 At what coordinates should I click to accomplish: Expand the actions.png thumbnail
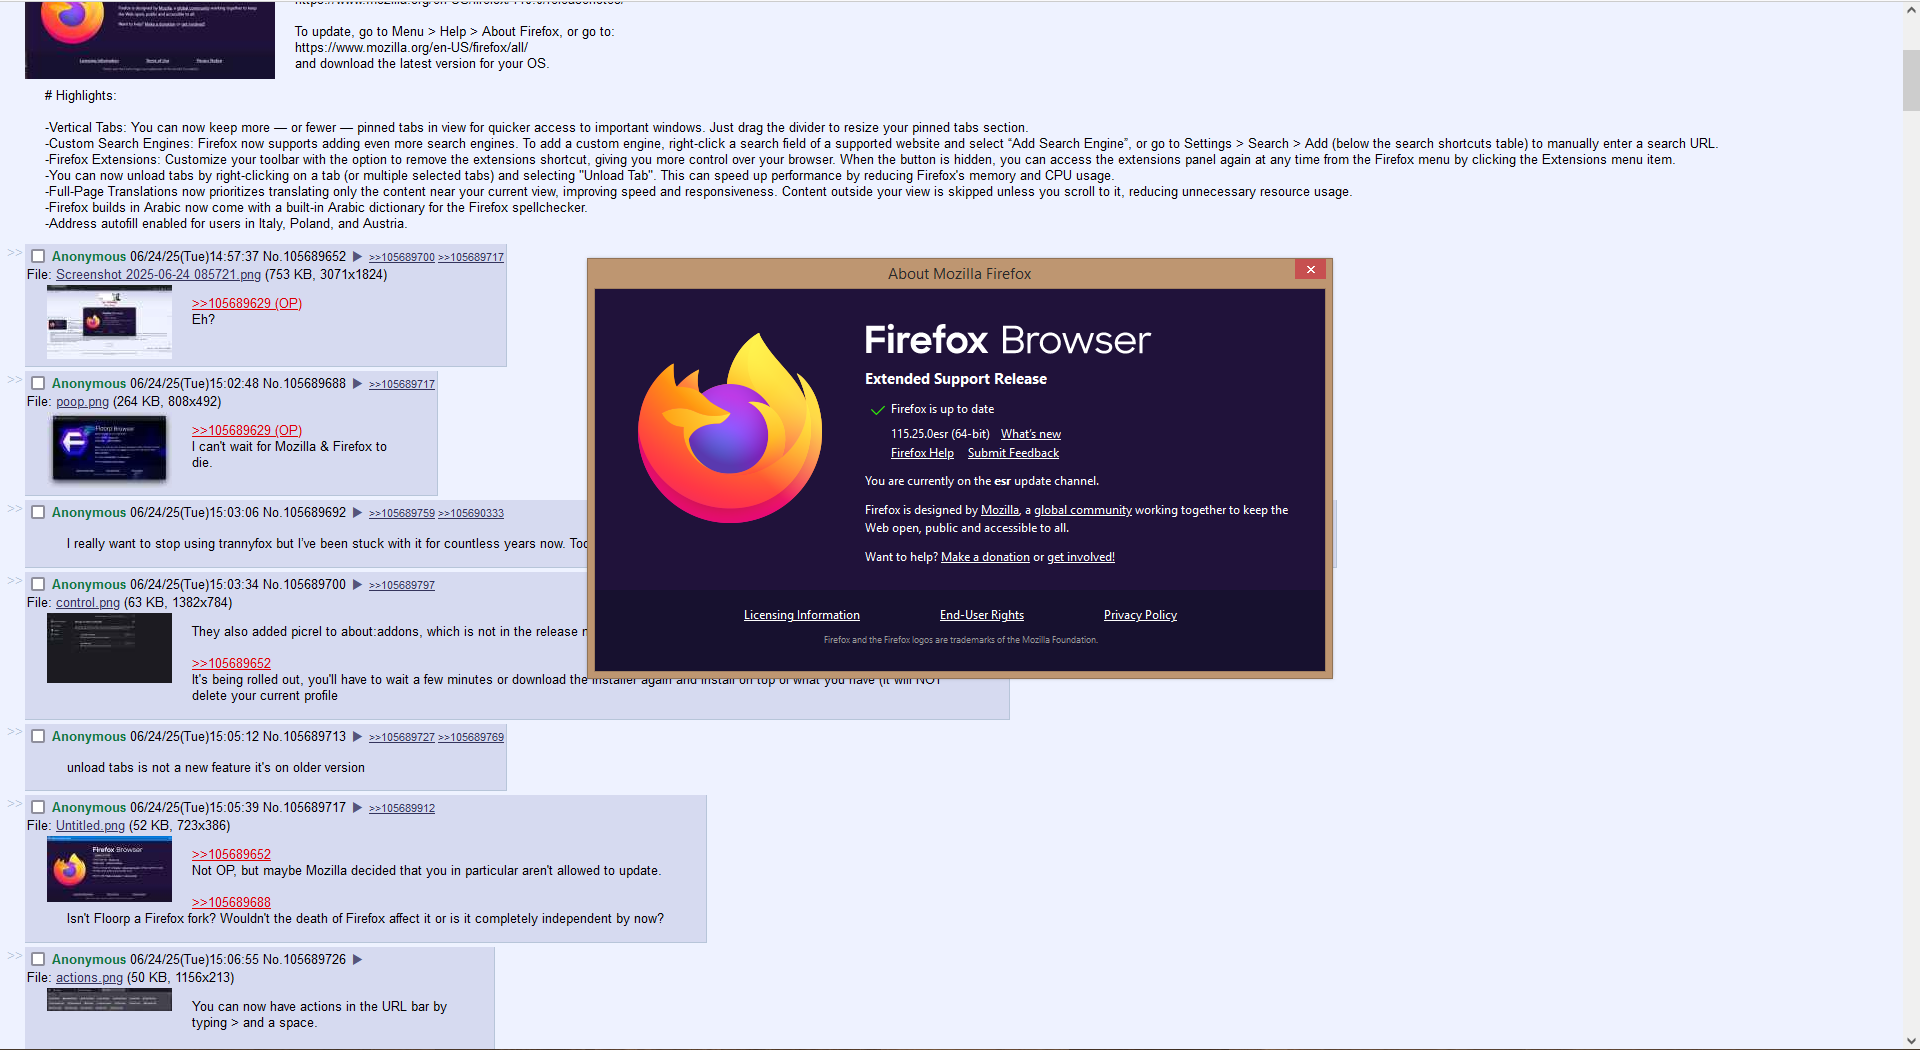[109, 1000]
